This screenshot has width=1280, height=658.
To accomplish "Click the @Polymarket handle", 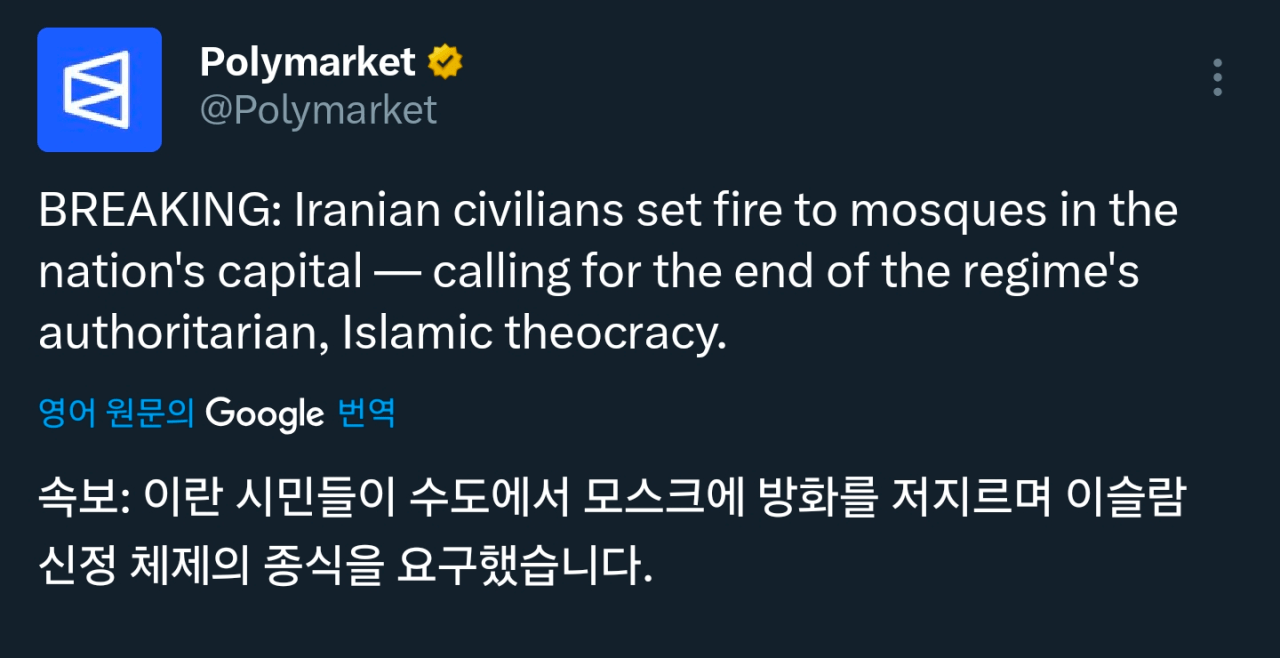I will (318, 110).
